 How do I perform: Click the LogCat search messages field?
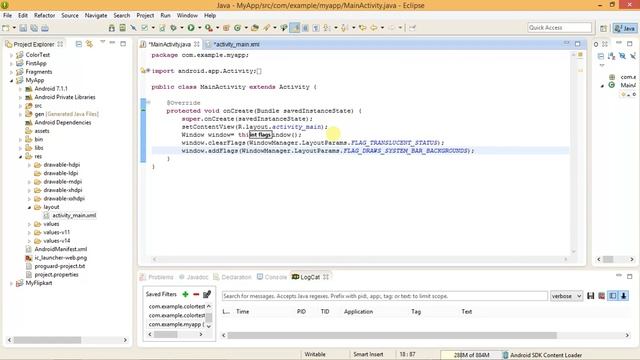(384, 296)
